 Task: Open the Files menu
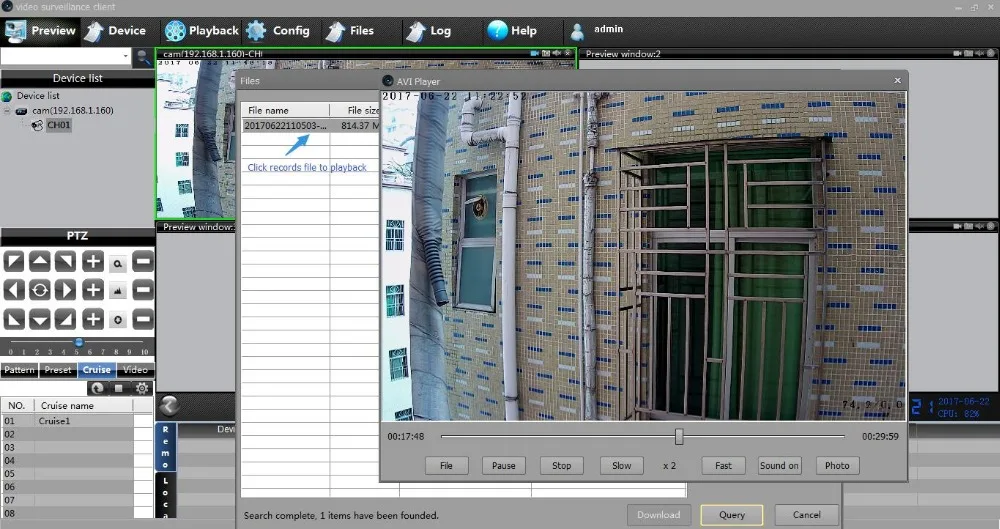(x=349, y=31)
